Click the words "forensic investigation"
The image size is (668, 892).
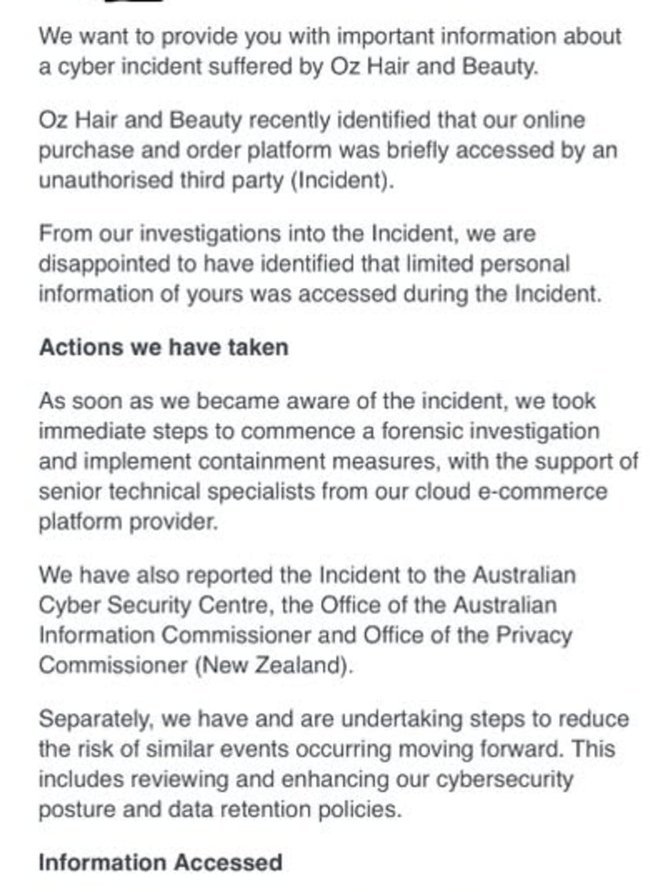(490, 431)
